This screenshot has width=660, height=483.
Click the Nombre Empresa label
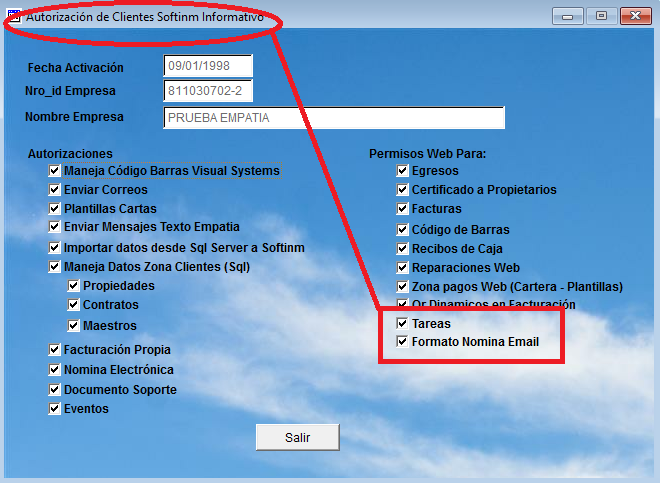point(75,117)
